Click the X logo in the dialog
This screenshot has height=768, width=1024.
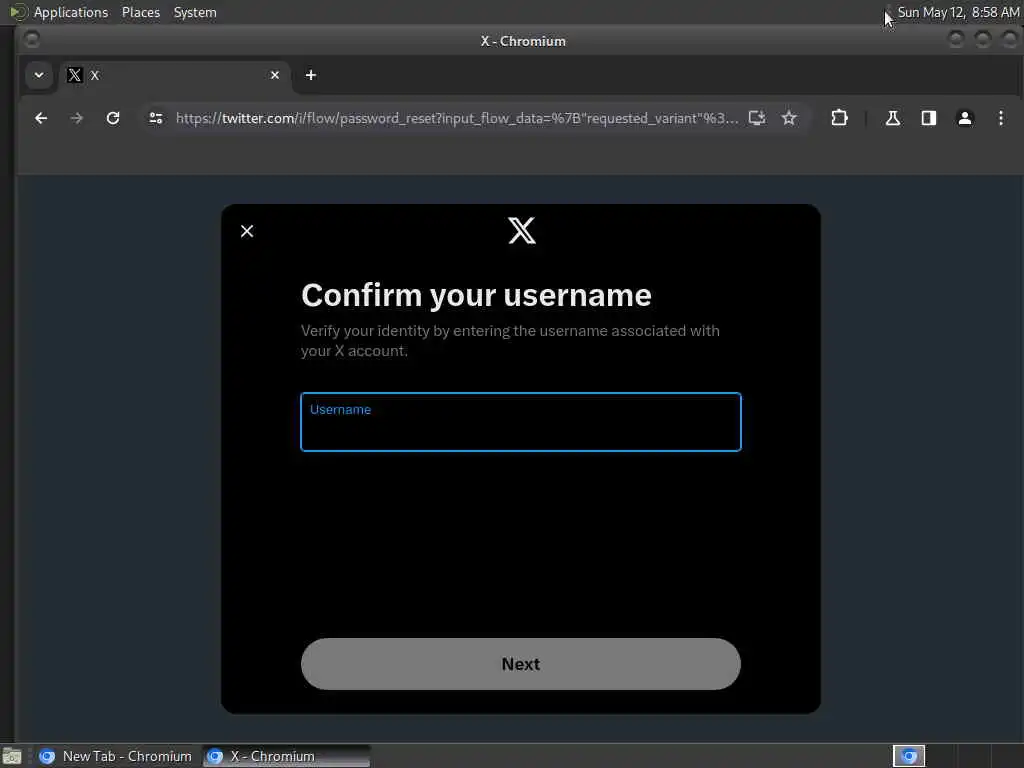coord(522,231)
